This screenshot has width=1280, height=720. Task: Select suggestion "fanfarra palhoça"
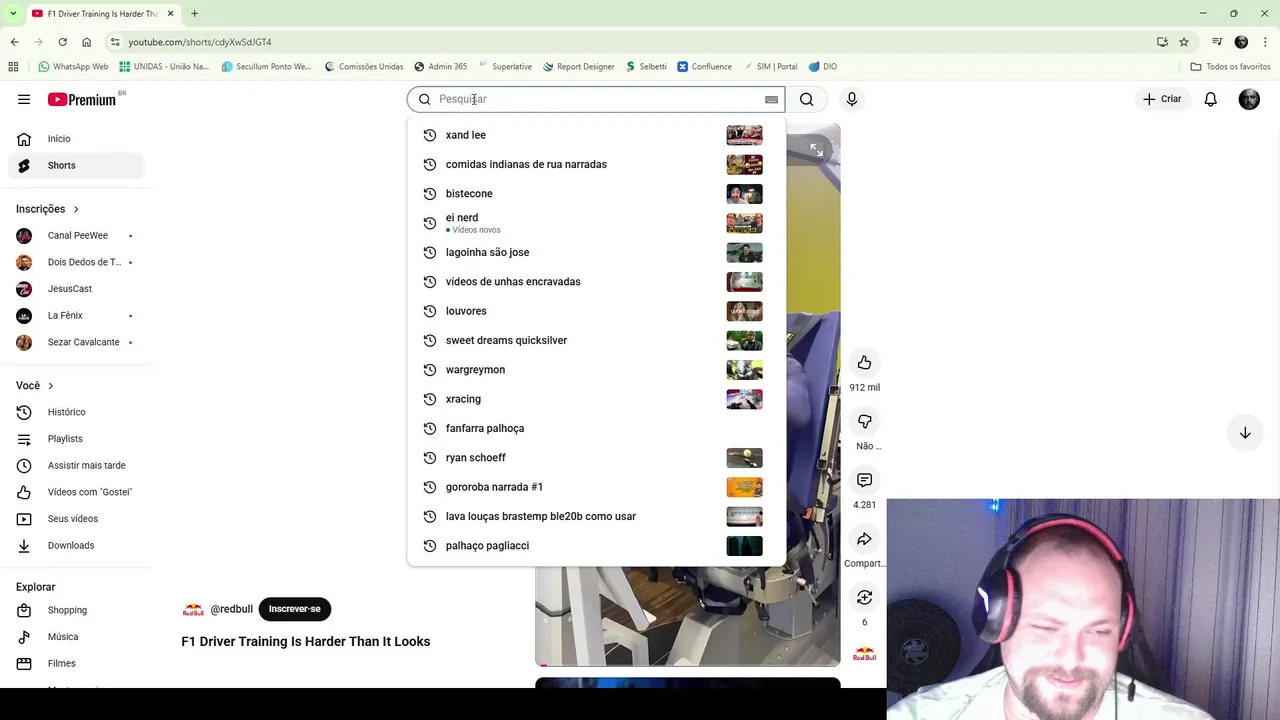click(x=596, y=428)
